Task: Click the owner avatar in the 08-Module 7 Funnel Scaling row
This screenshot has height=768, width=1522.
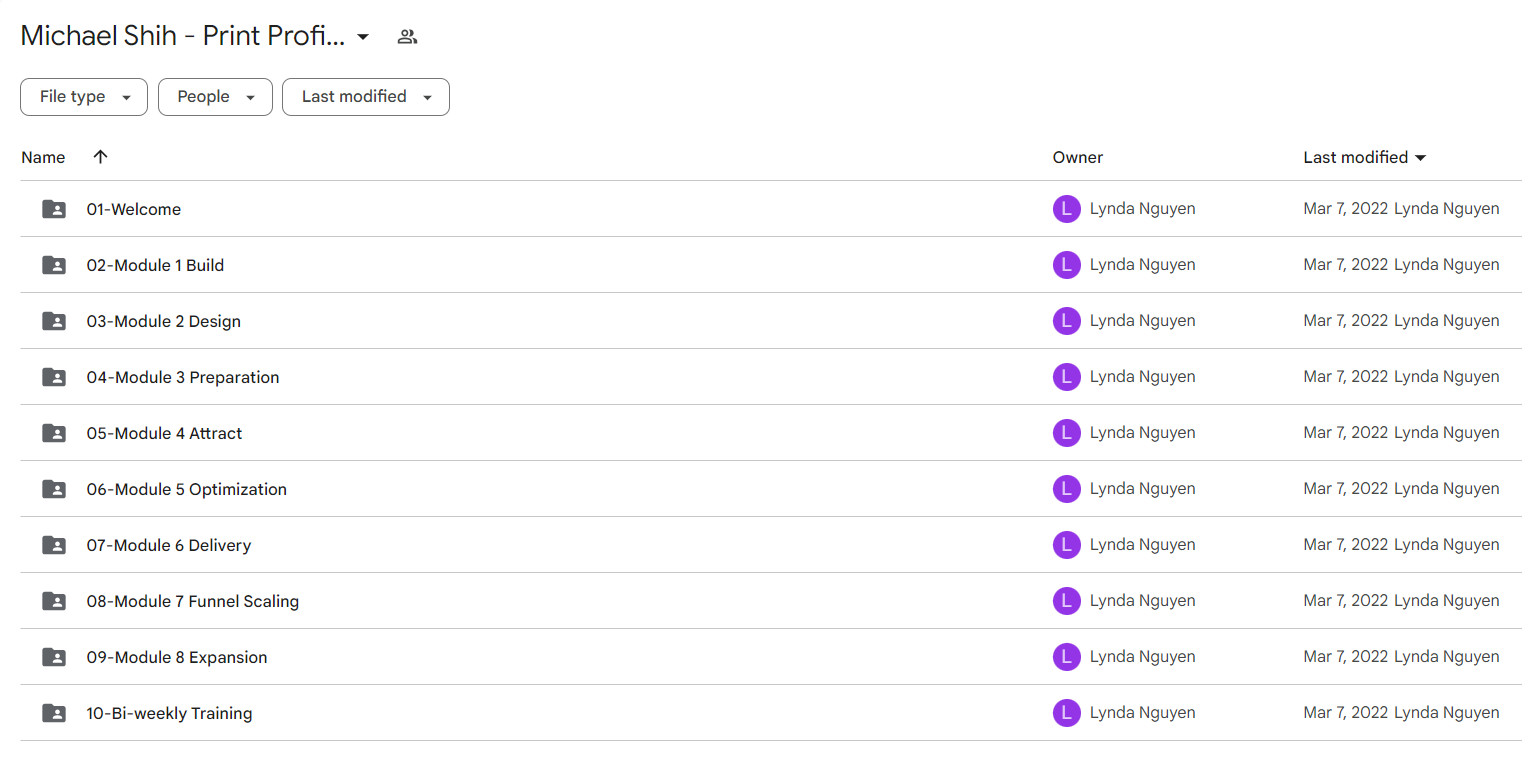Action: pyautogui.click(x=1067, y=601)
